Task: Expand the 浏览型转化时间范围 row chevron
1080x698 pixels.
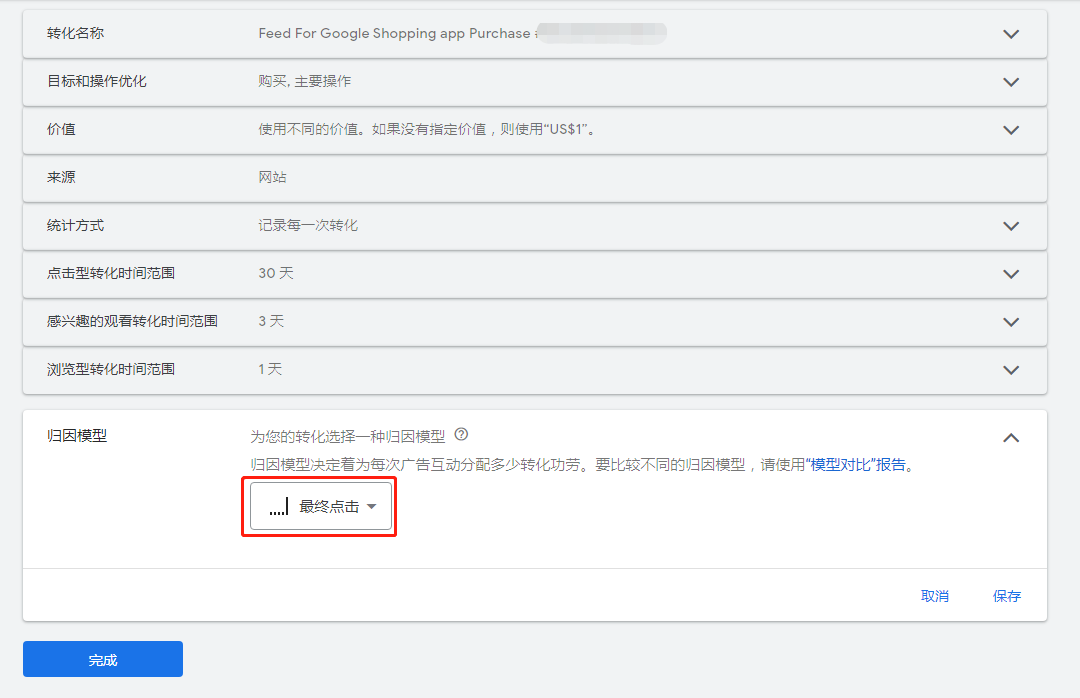Action: pyautogui.click(x=1010, y=370)
